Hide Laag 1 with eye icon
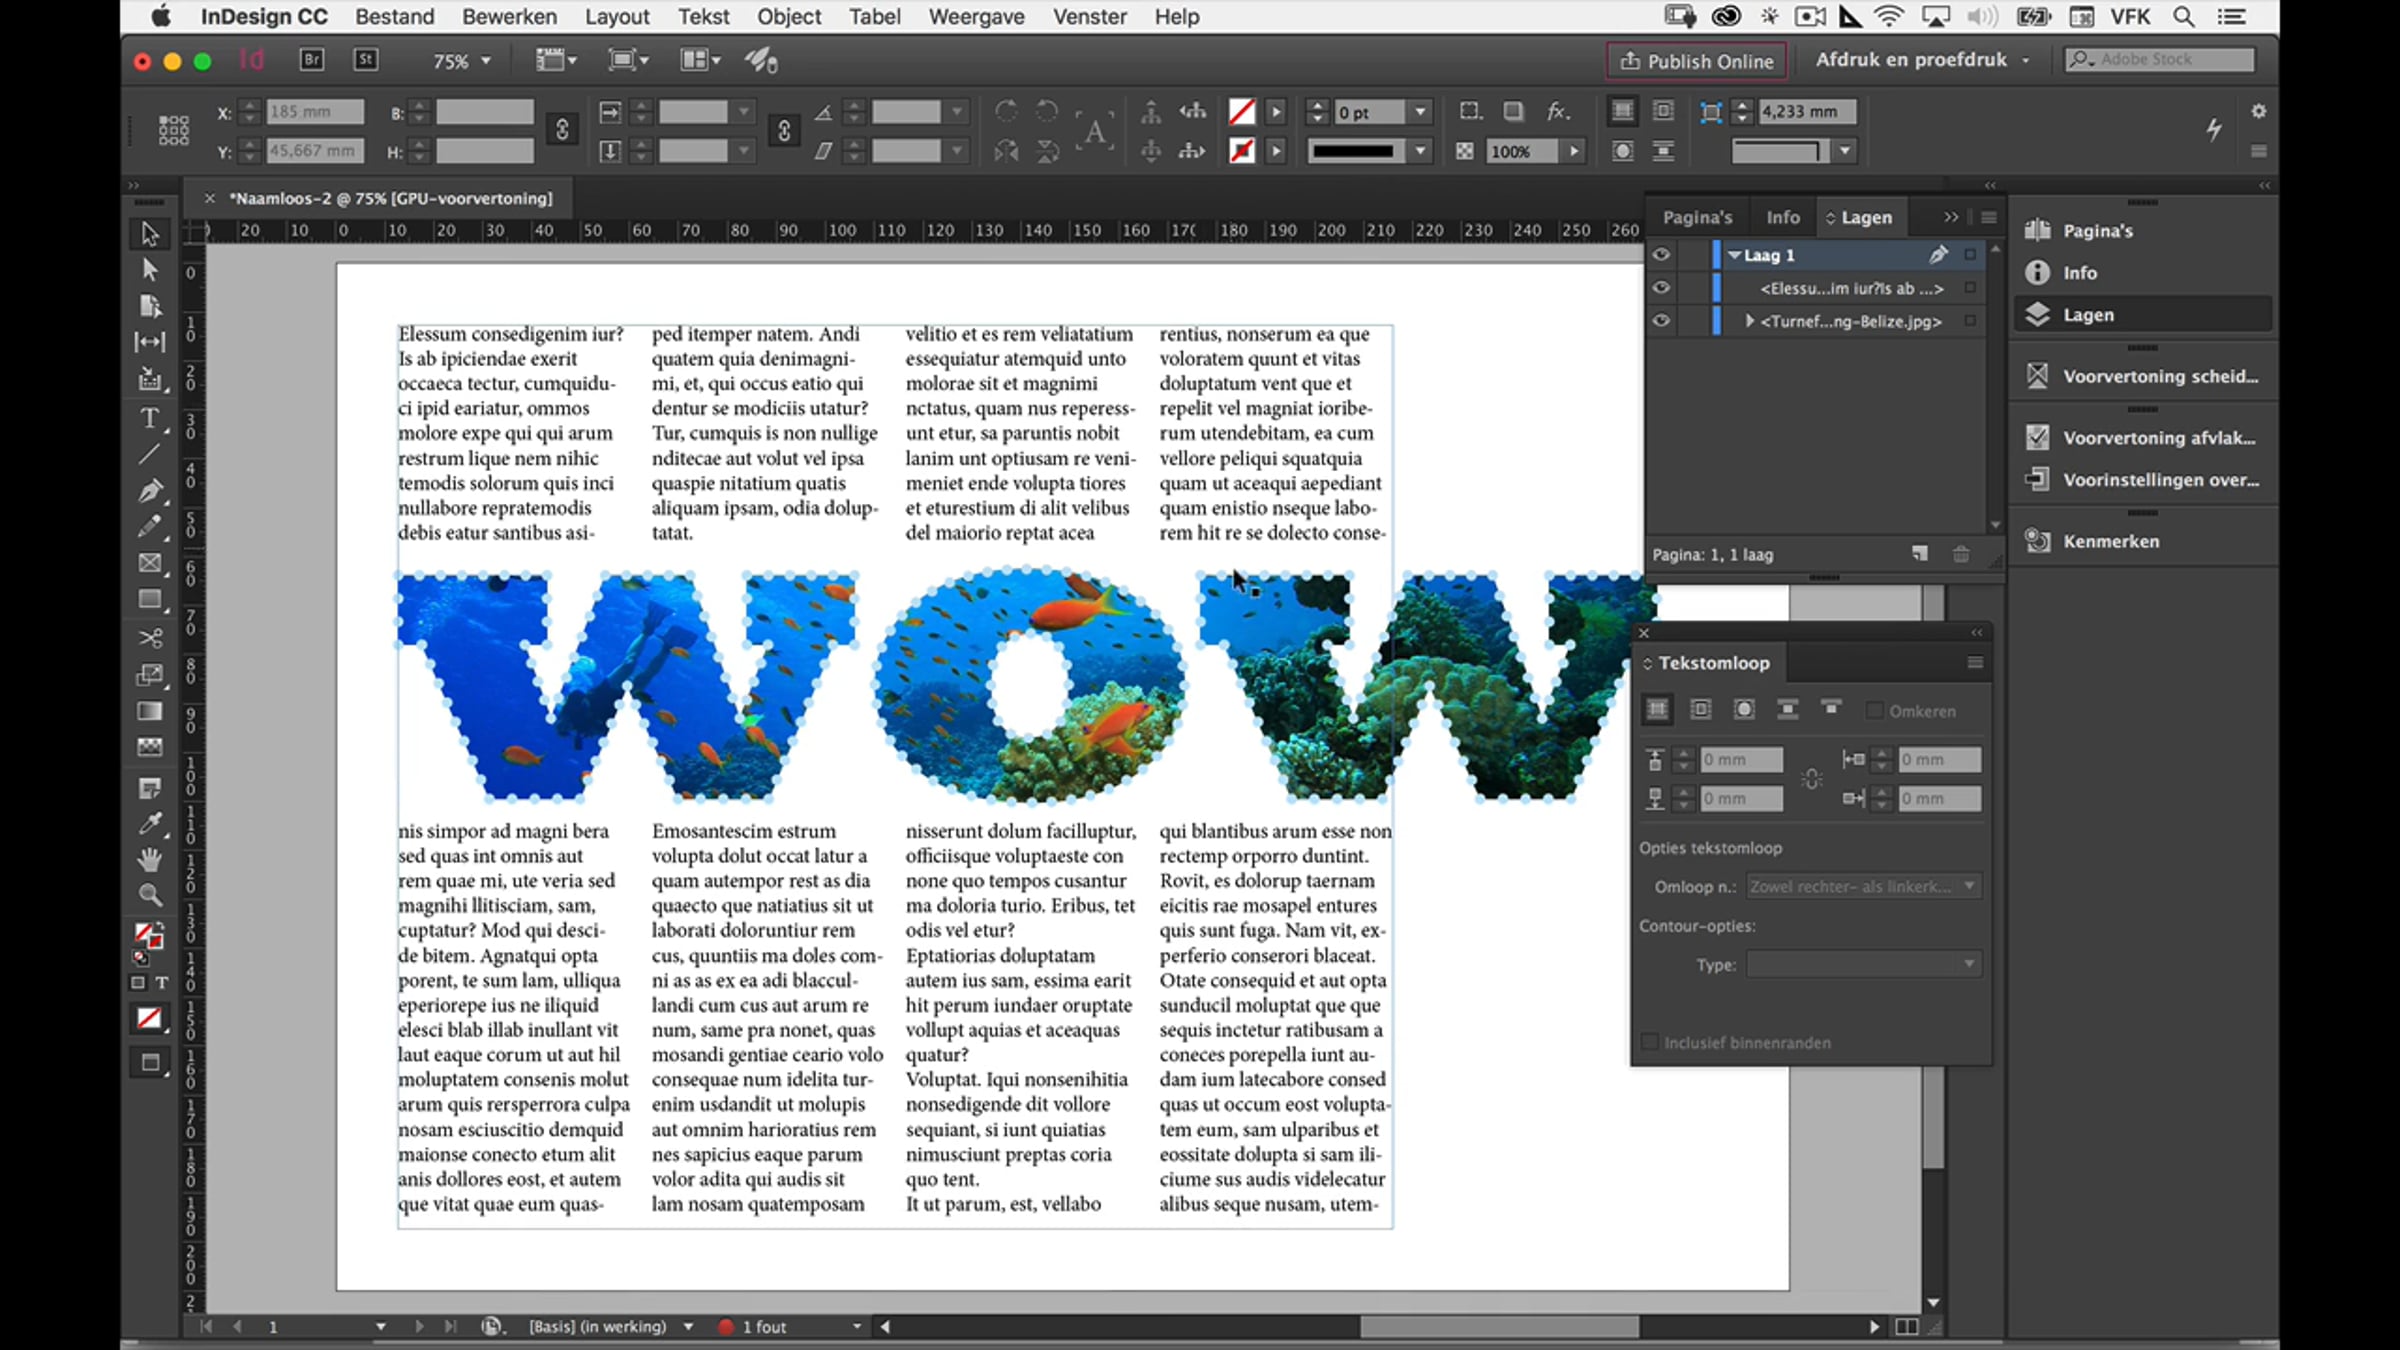Screen dimensions: 2400x1350 [1661, 255]
